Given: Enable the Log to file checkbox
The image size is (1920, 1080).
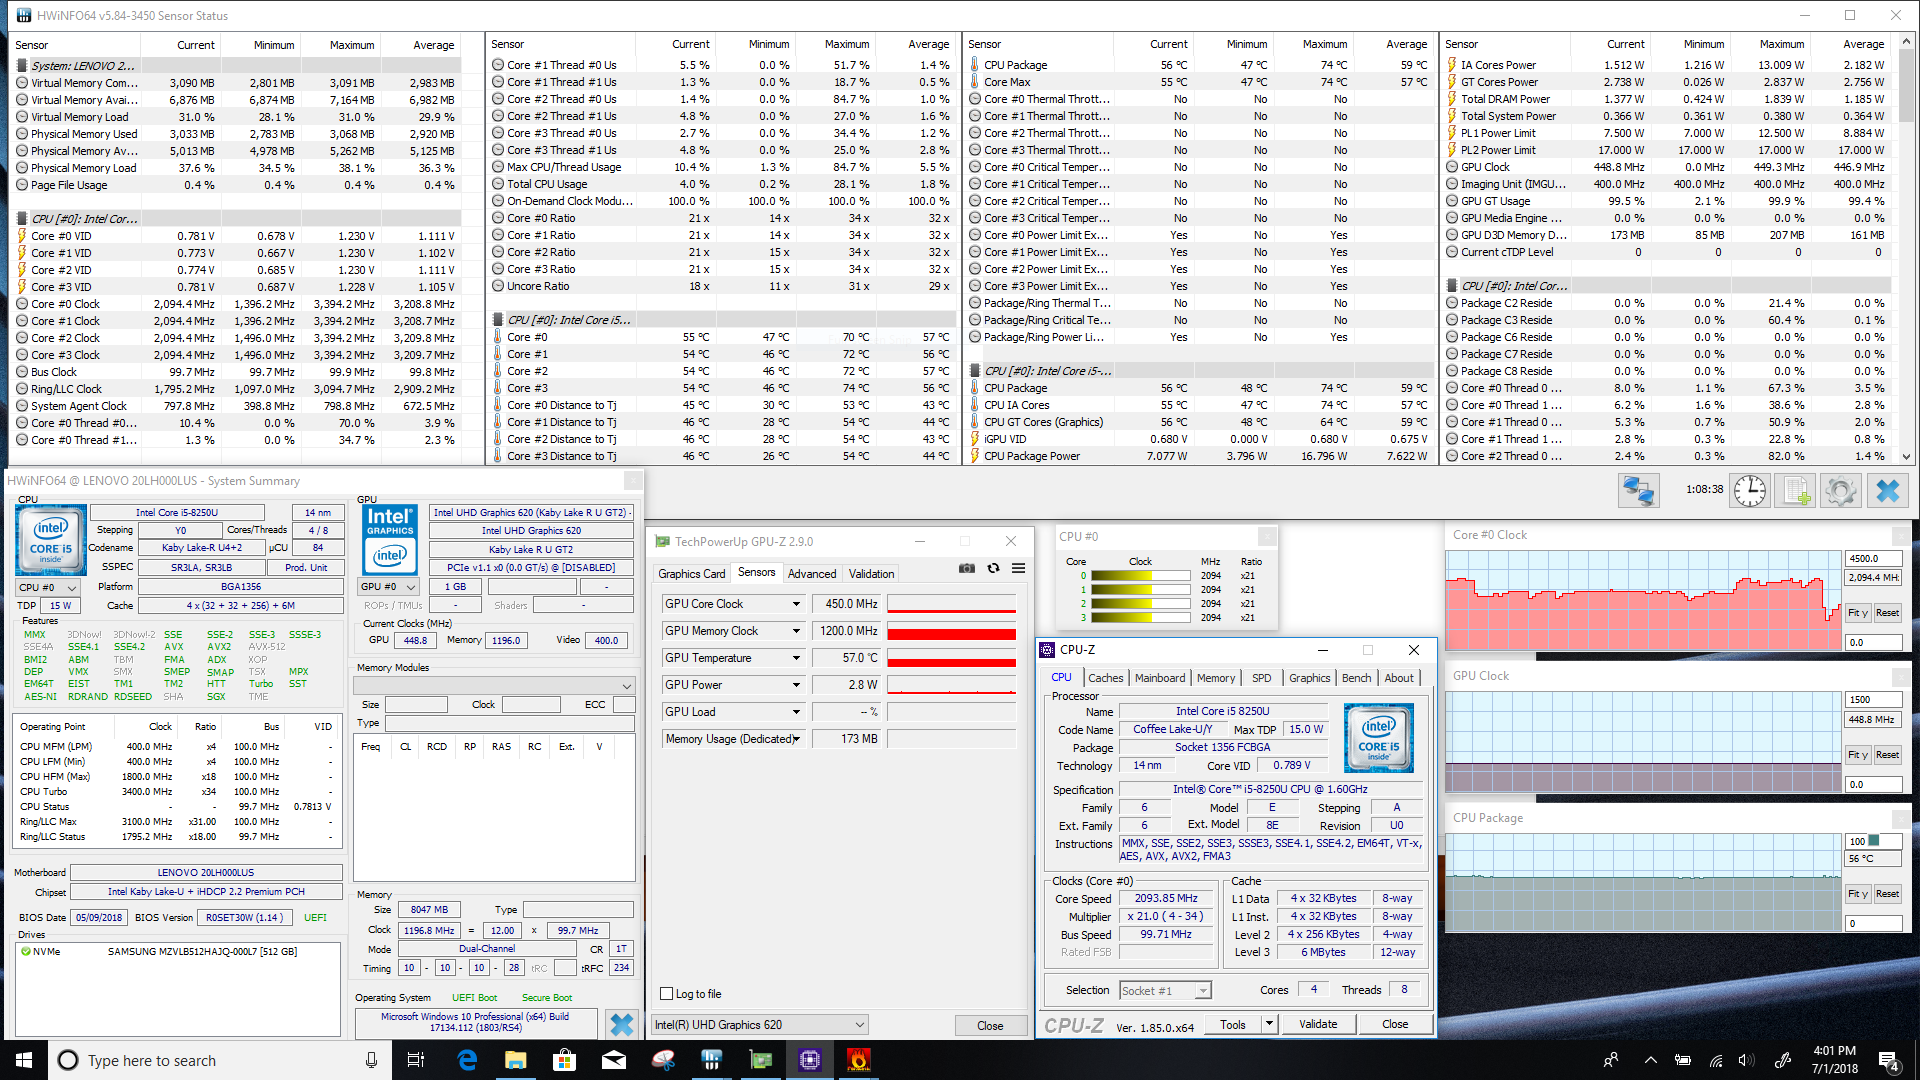Looking at the screenshot, I should pyautogui.click(x=667, y=994).
